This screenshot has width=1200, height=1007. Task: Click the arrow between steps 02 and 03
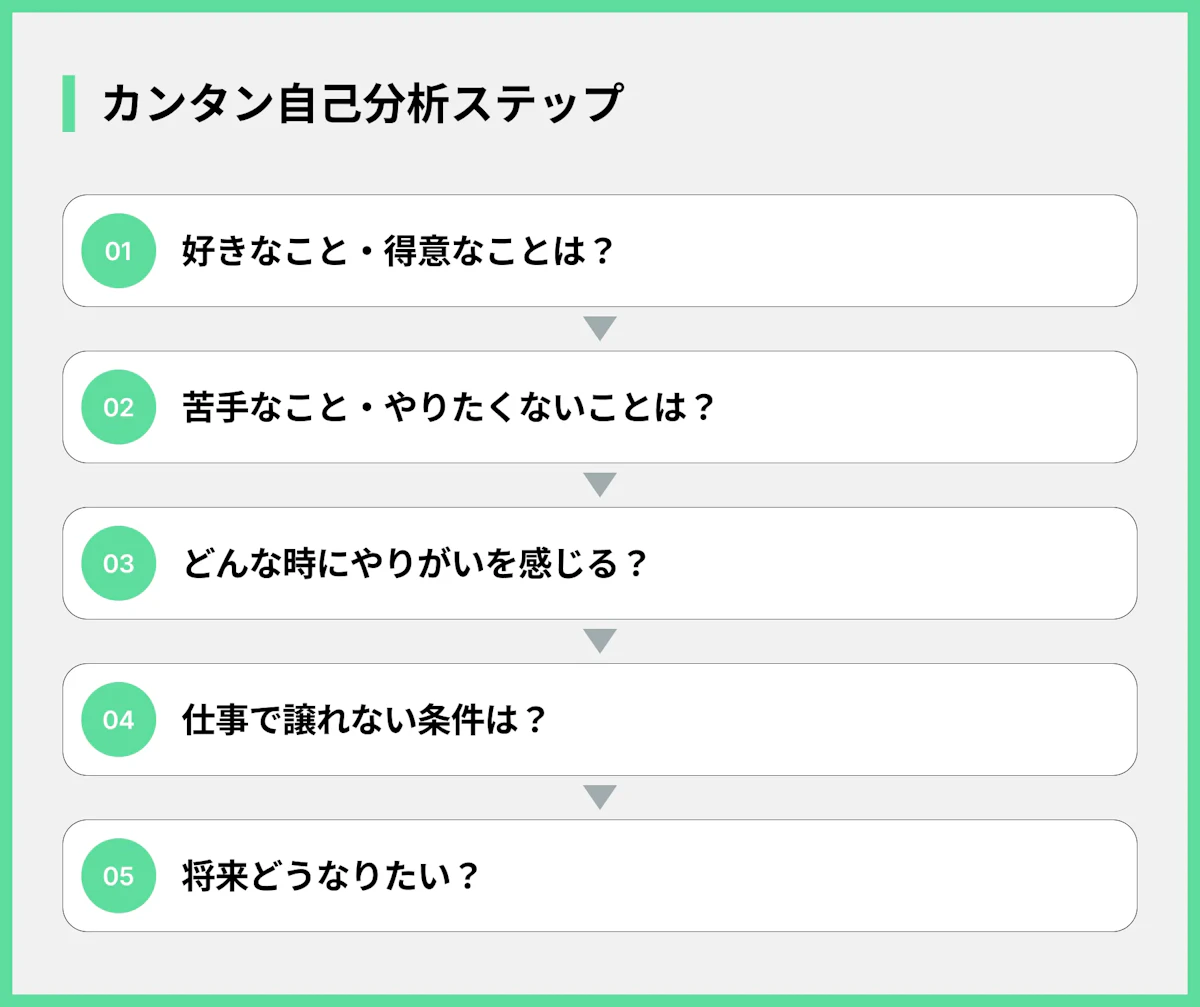[599, 485]
